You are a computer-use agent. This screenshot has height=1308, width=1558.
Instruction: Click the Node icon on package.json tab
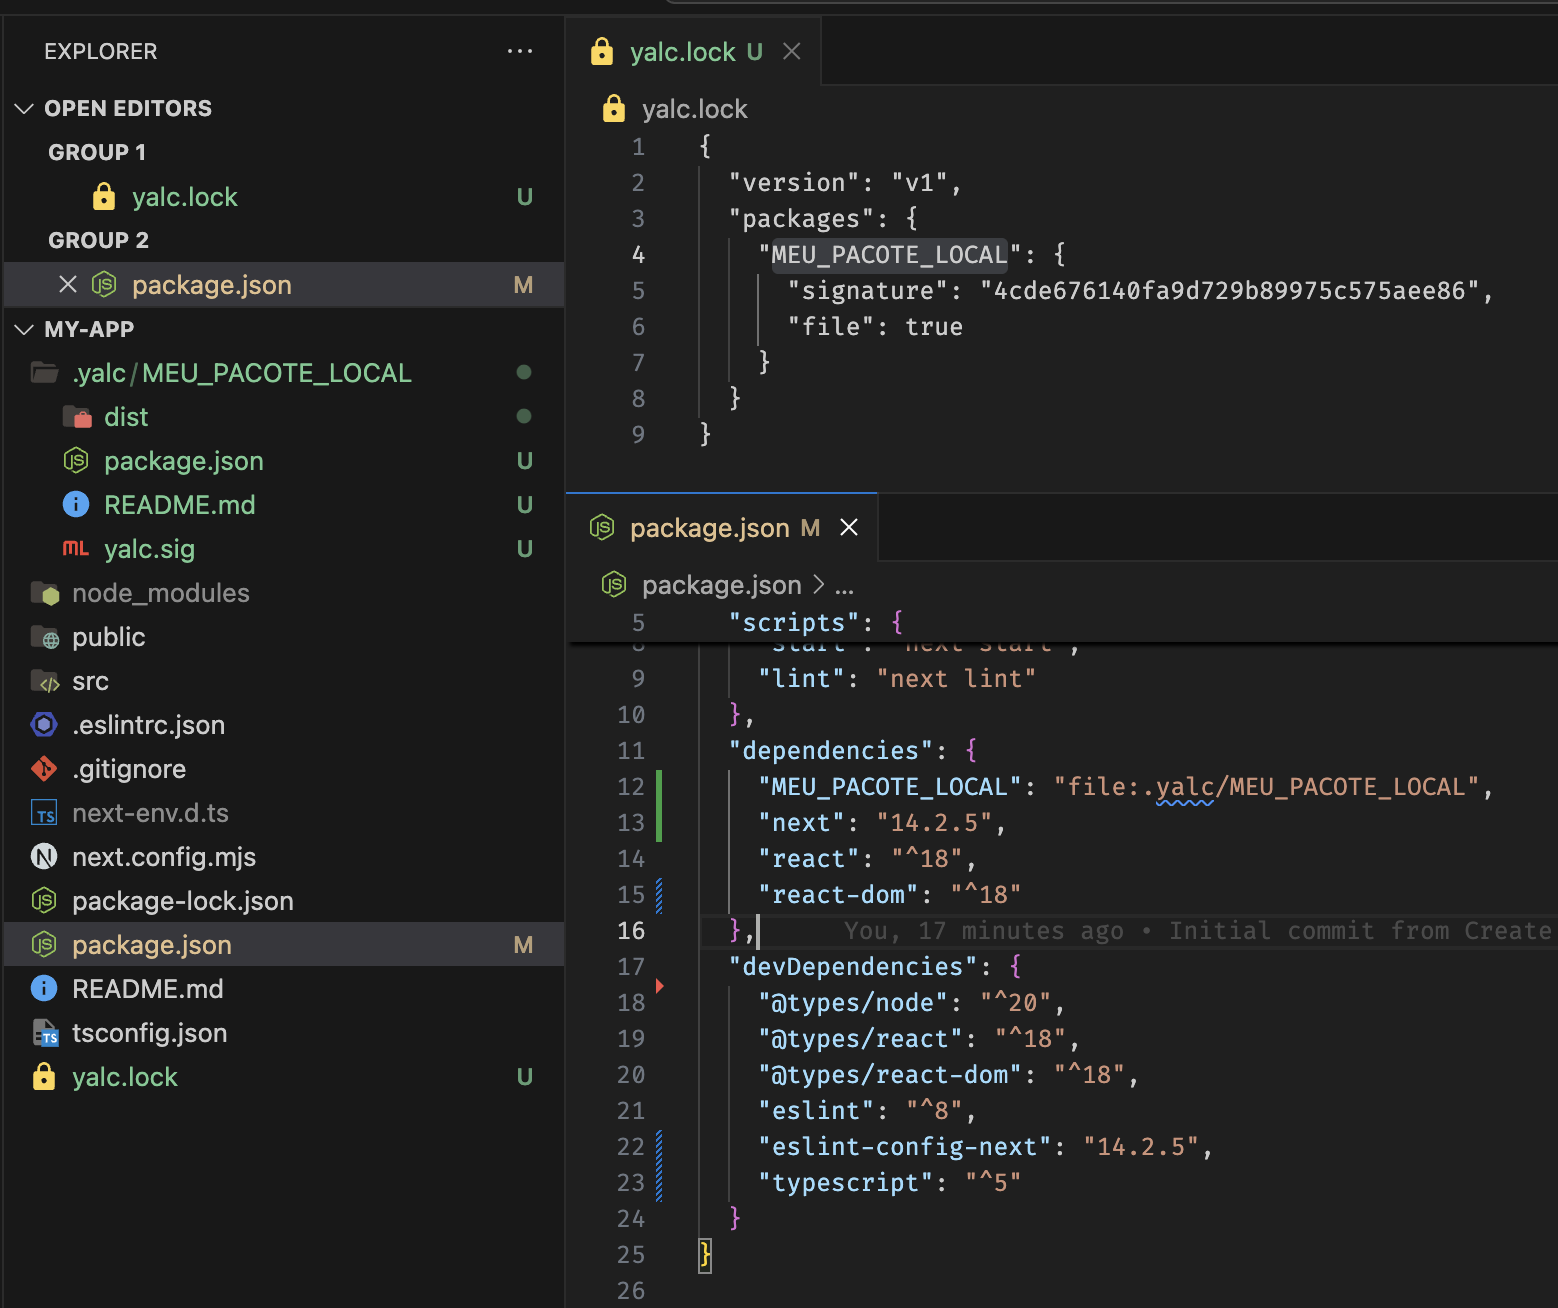[x=602, y=527]
